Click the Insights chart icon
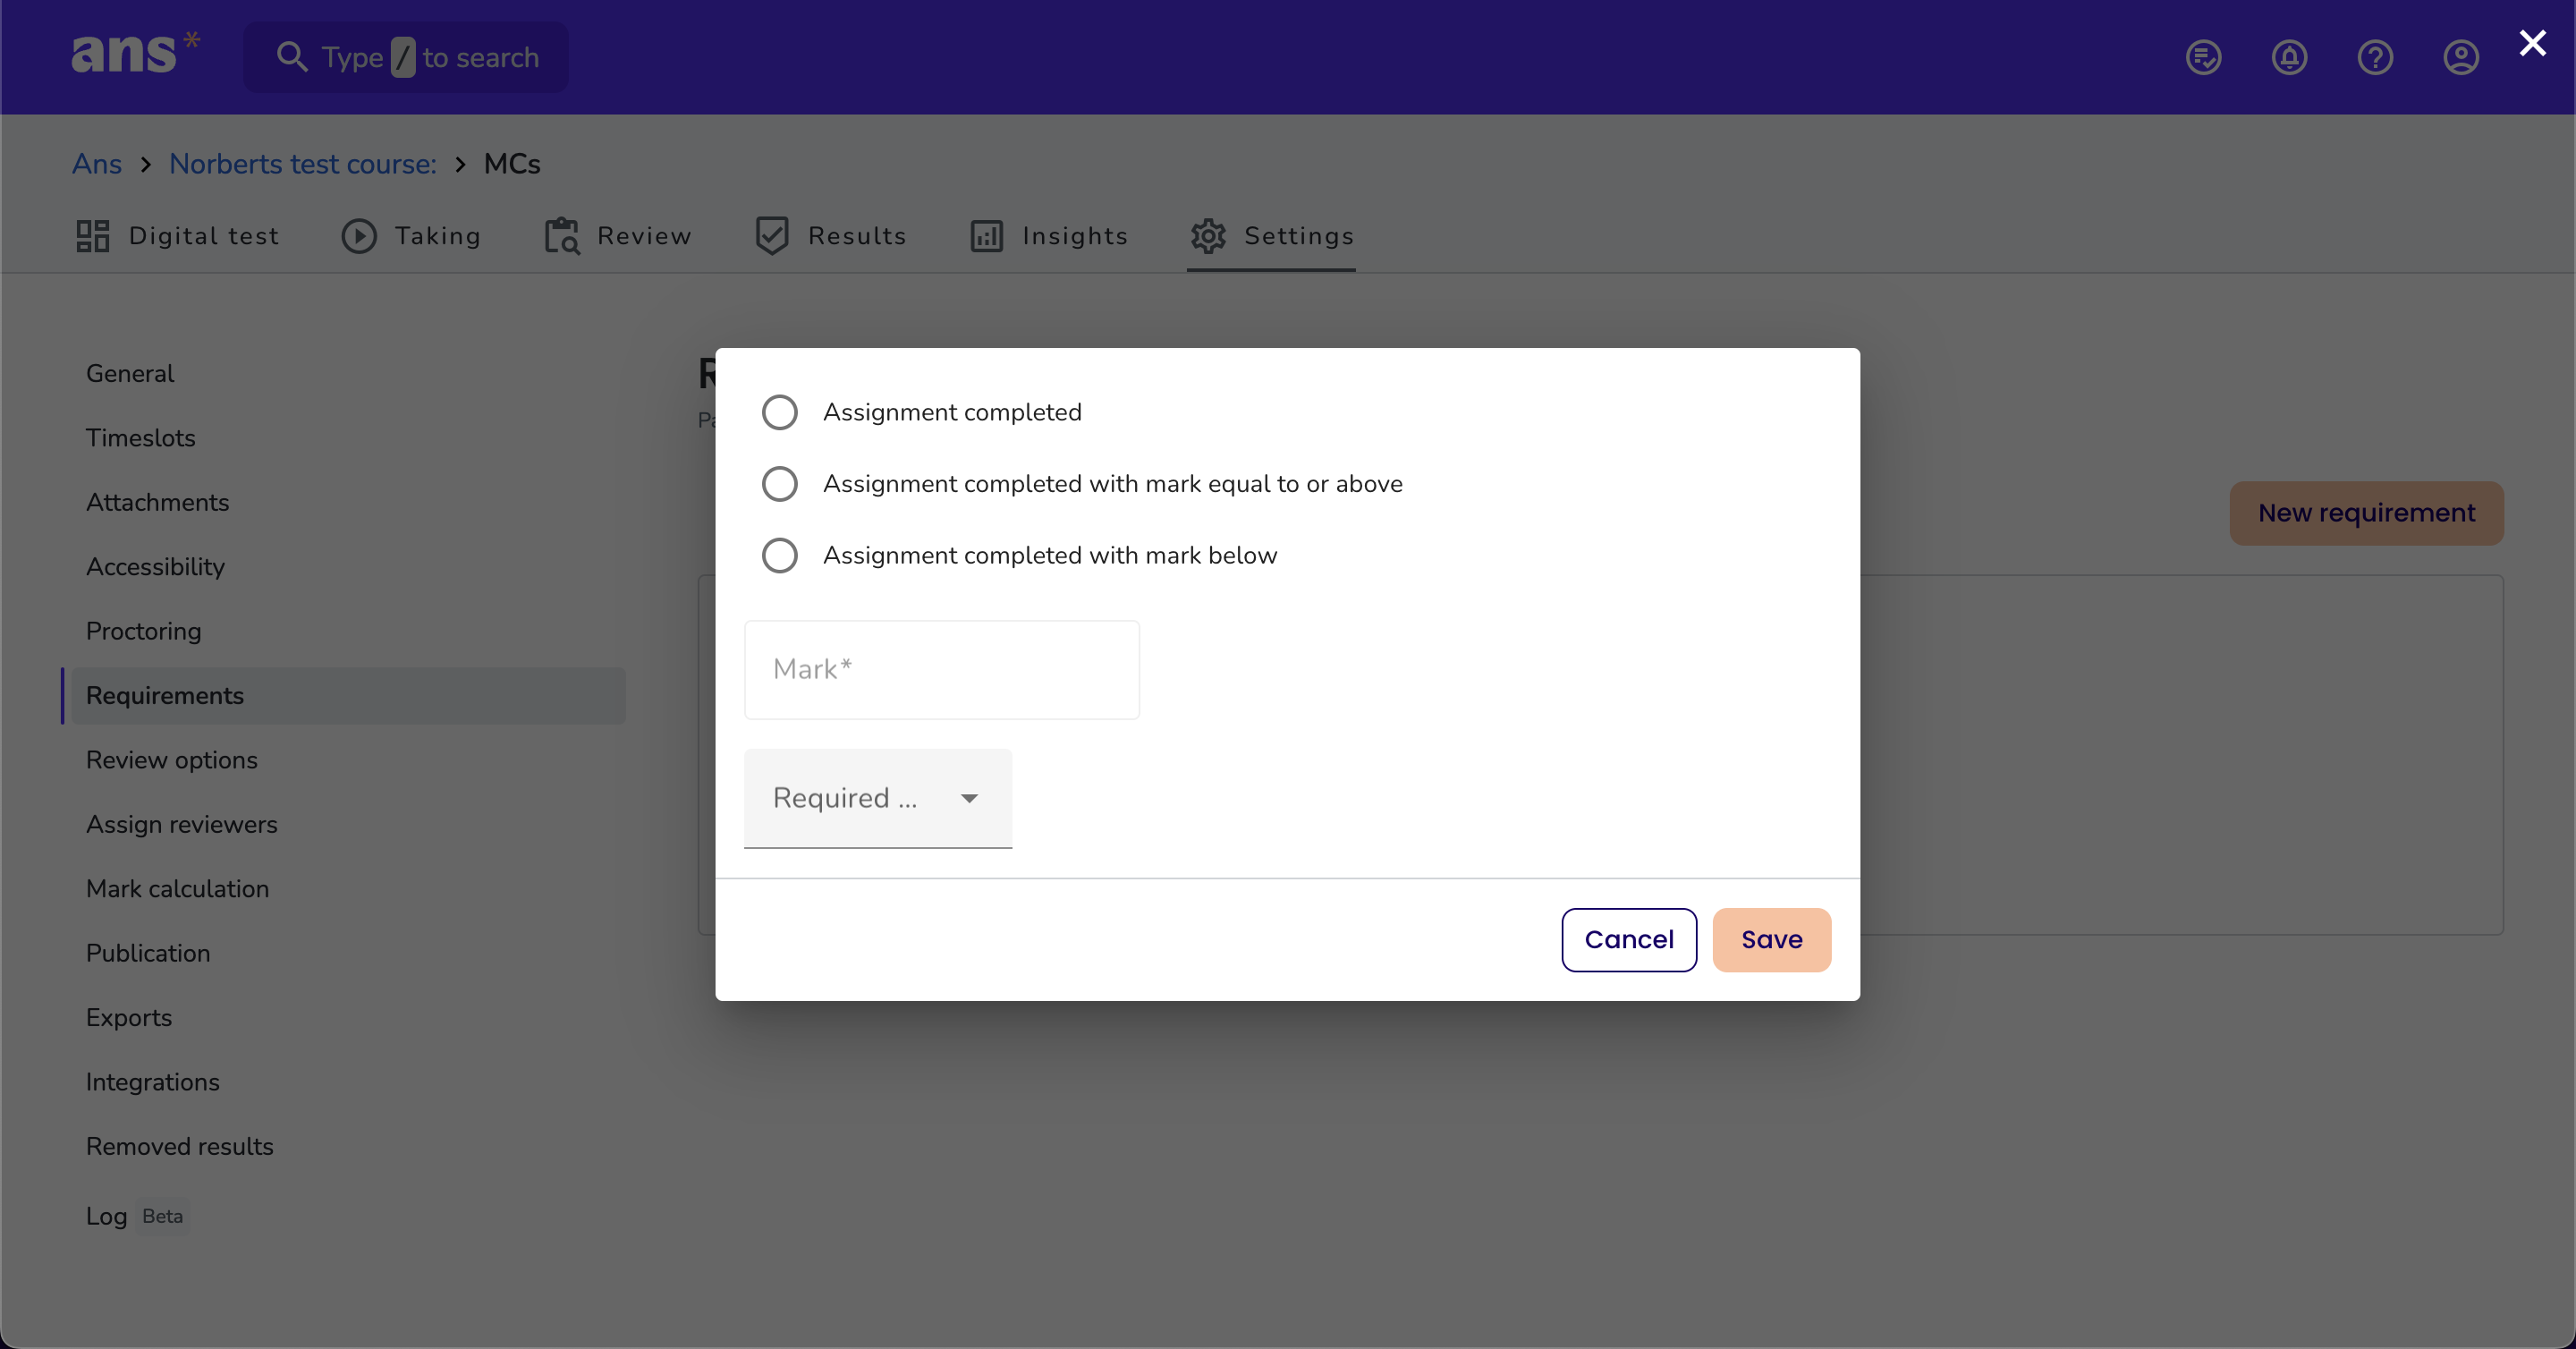 987,236
